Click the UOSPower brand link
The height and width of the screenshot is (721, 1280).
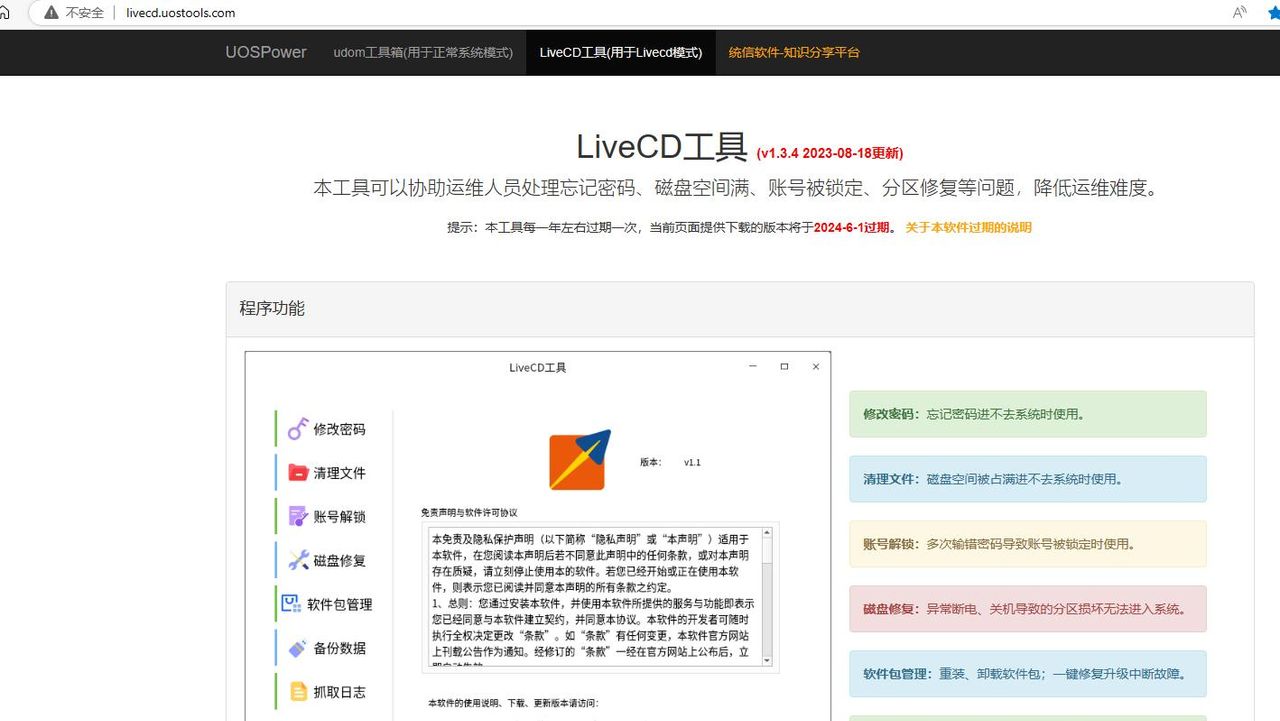tap(266, 52)
